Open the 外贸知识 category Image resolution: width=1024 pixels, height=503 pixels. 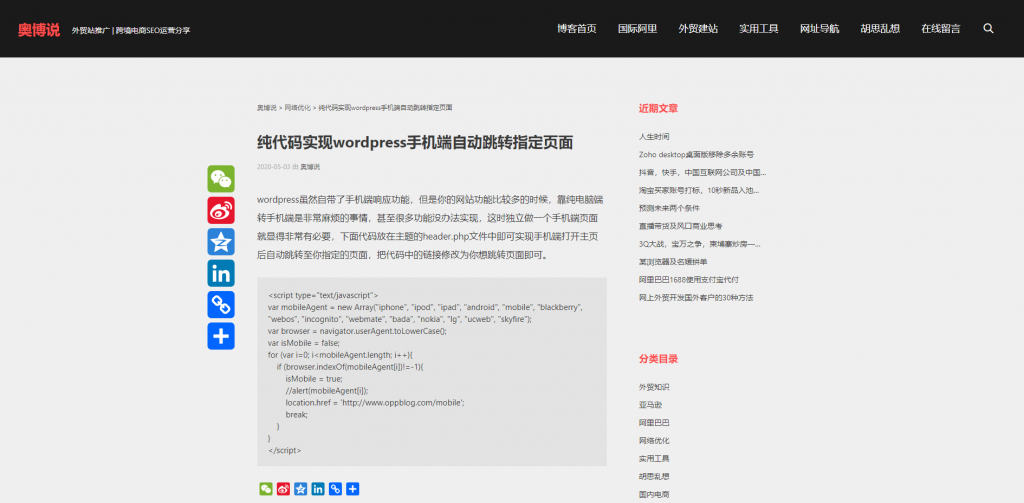coord(654,387)
